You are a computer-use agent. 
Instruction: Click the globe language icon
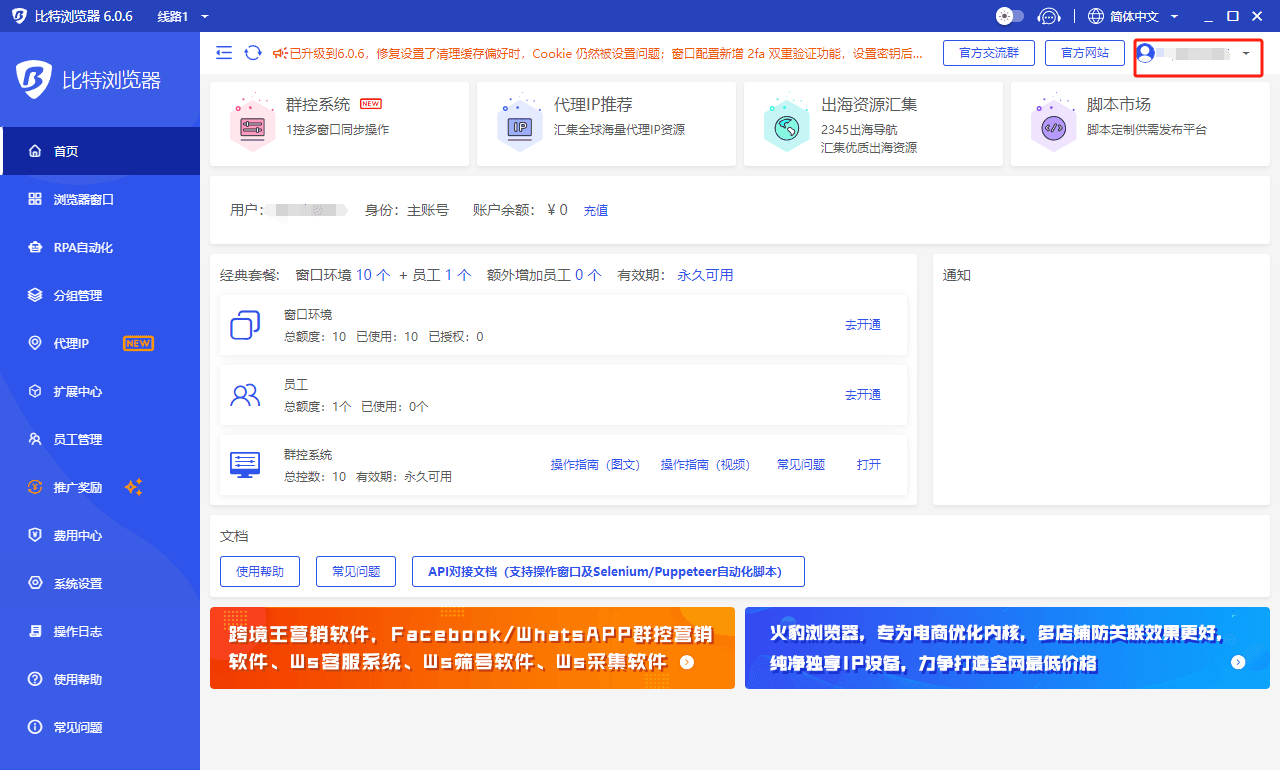point(1096,16)
